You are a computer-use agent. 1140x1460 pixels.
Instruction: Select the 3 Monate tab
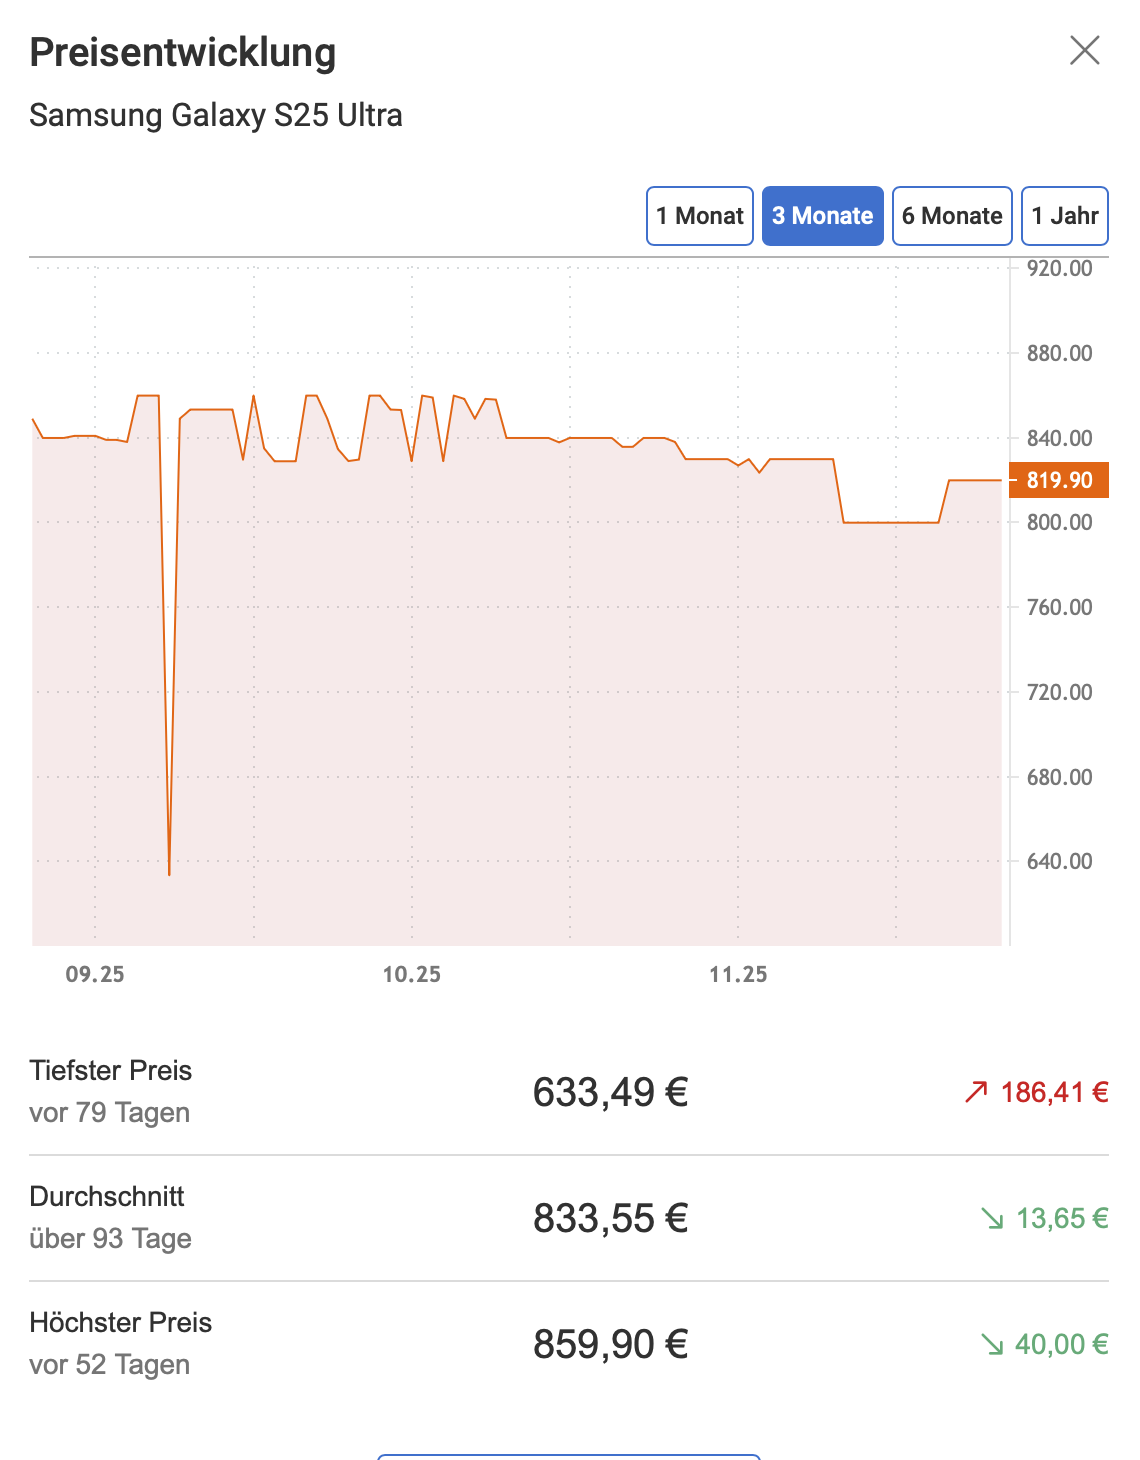pos(822,216)
